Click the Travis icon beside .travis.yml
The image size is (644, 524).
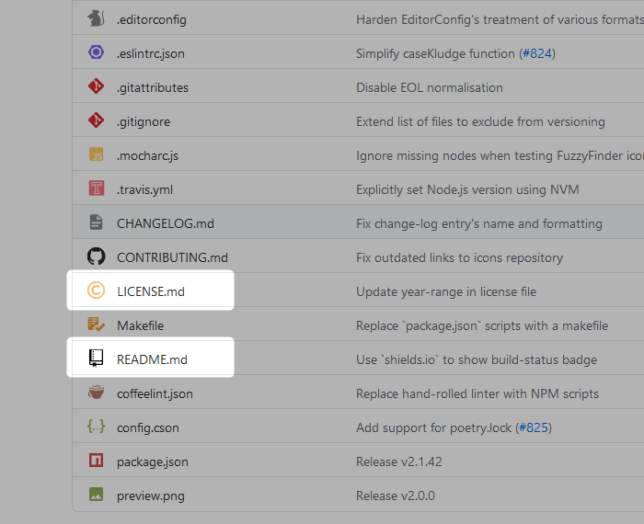click(96, 189)
